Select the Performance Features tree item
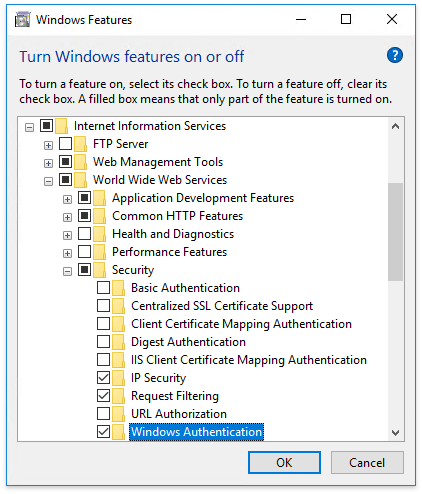Image resolution: width=422 pixels, height=494 pixels. click(x=169, y=252)
